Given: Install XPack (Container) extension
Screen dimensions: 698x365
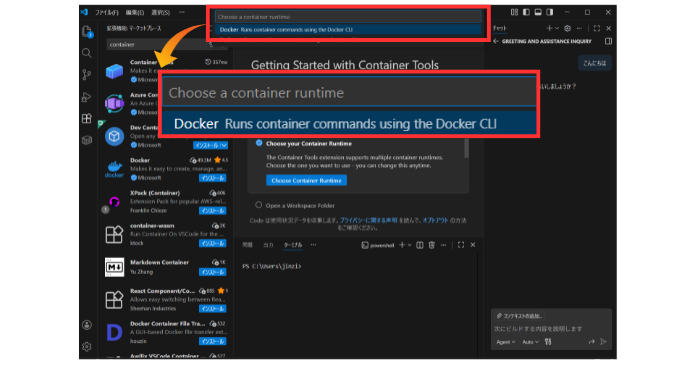Looking at the screenshot, I should tap(213, 211).
